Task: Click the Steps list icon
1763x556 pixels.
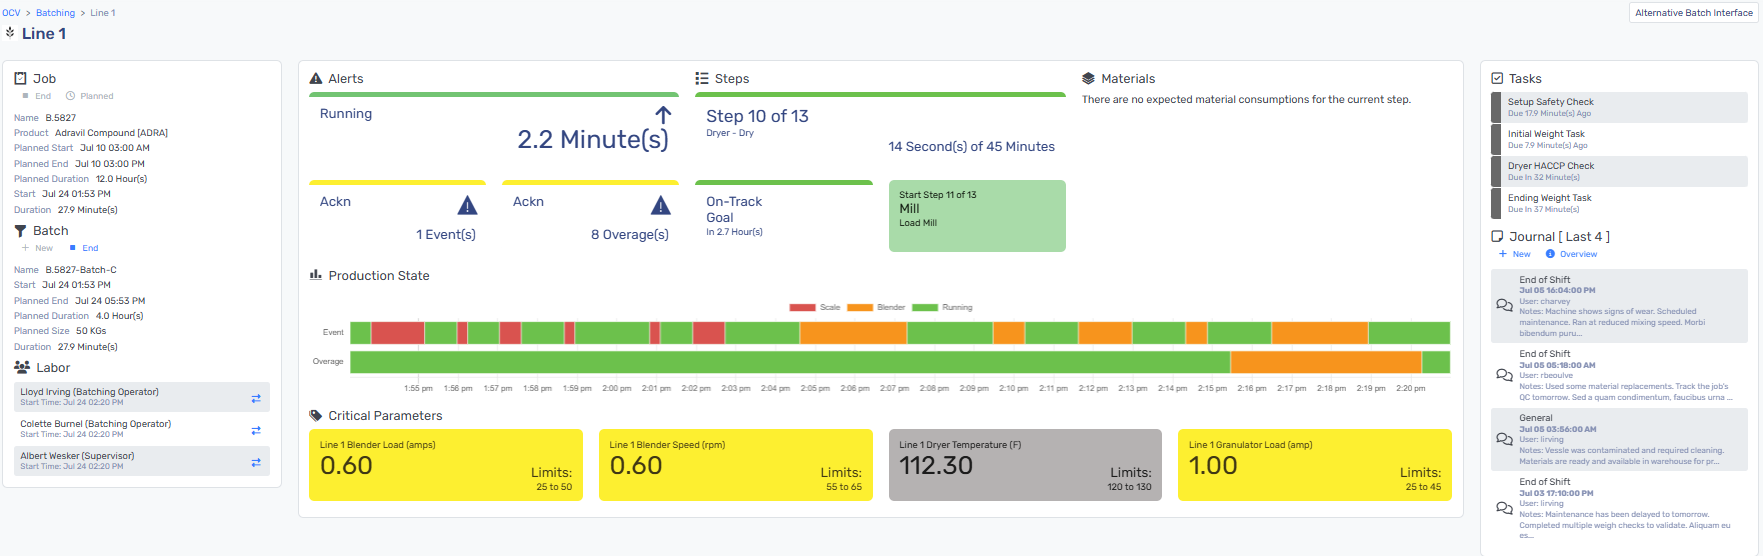Action: (x=702, y=78)
